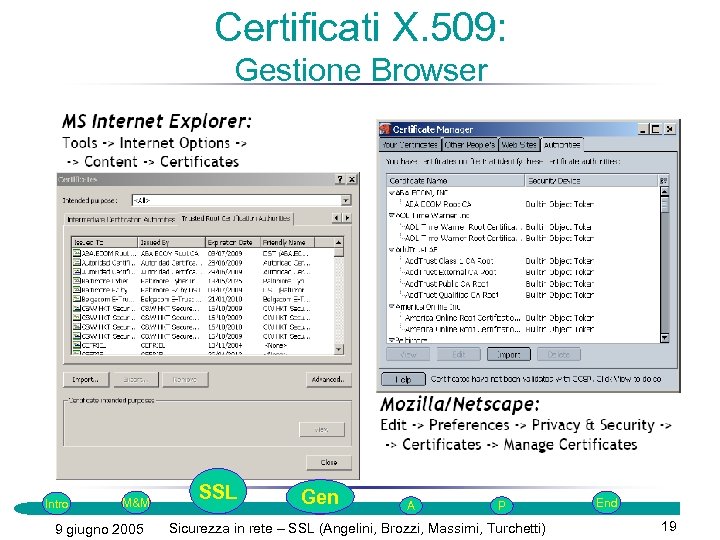Viewport: 720px width, 540px height.
Task: Jump to the End slide marker
Action: 606,503
